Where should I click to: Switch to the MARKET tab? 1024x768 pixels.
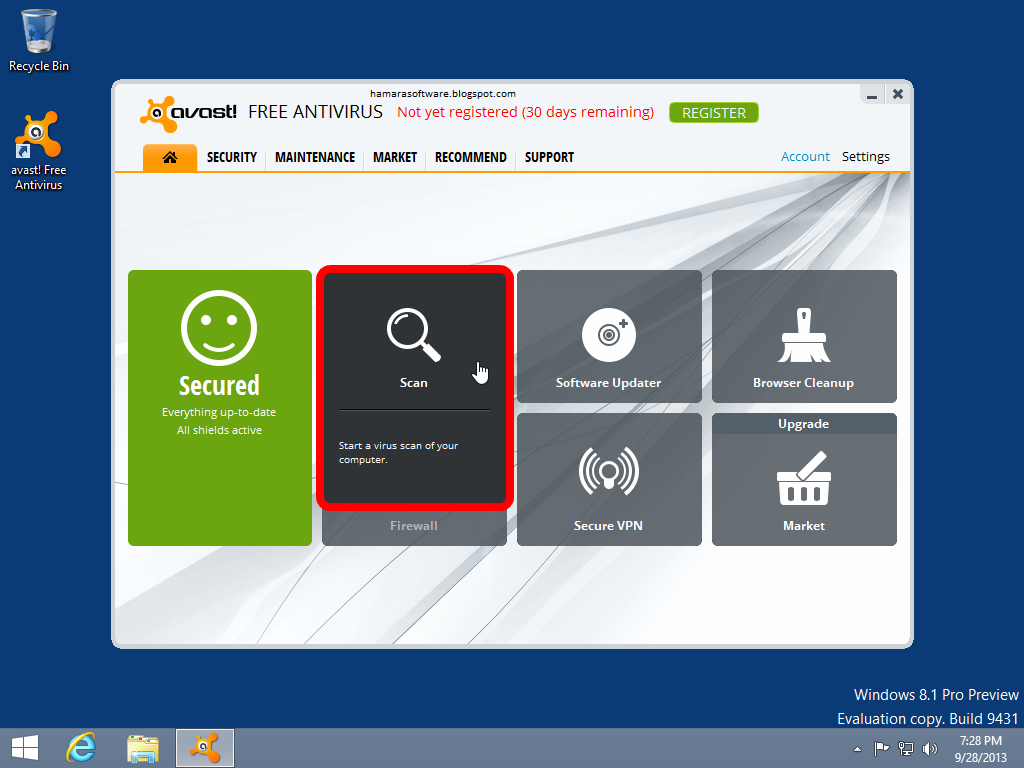(x=395, y=157)
